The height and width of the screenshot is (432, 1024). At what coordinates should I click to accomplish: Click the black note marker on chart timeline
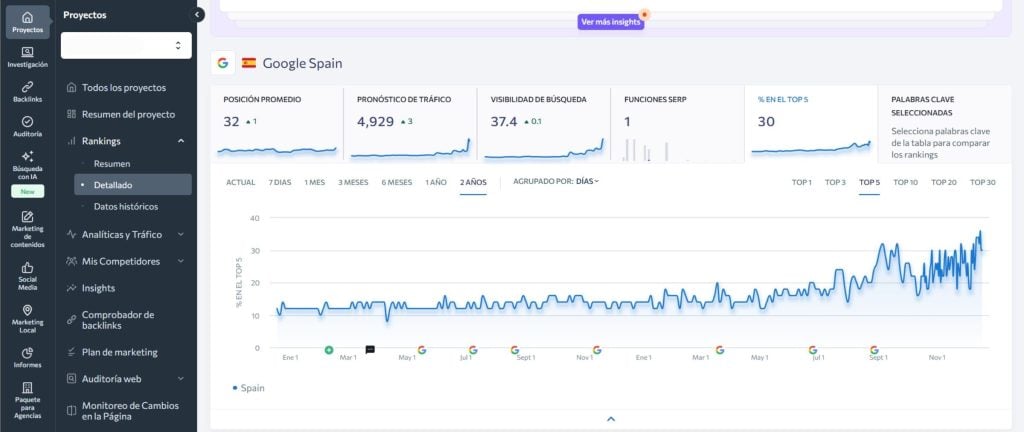tap(370, 350)
